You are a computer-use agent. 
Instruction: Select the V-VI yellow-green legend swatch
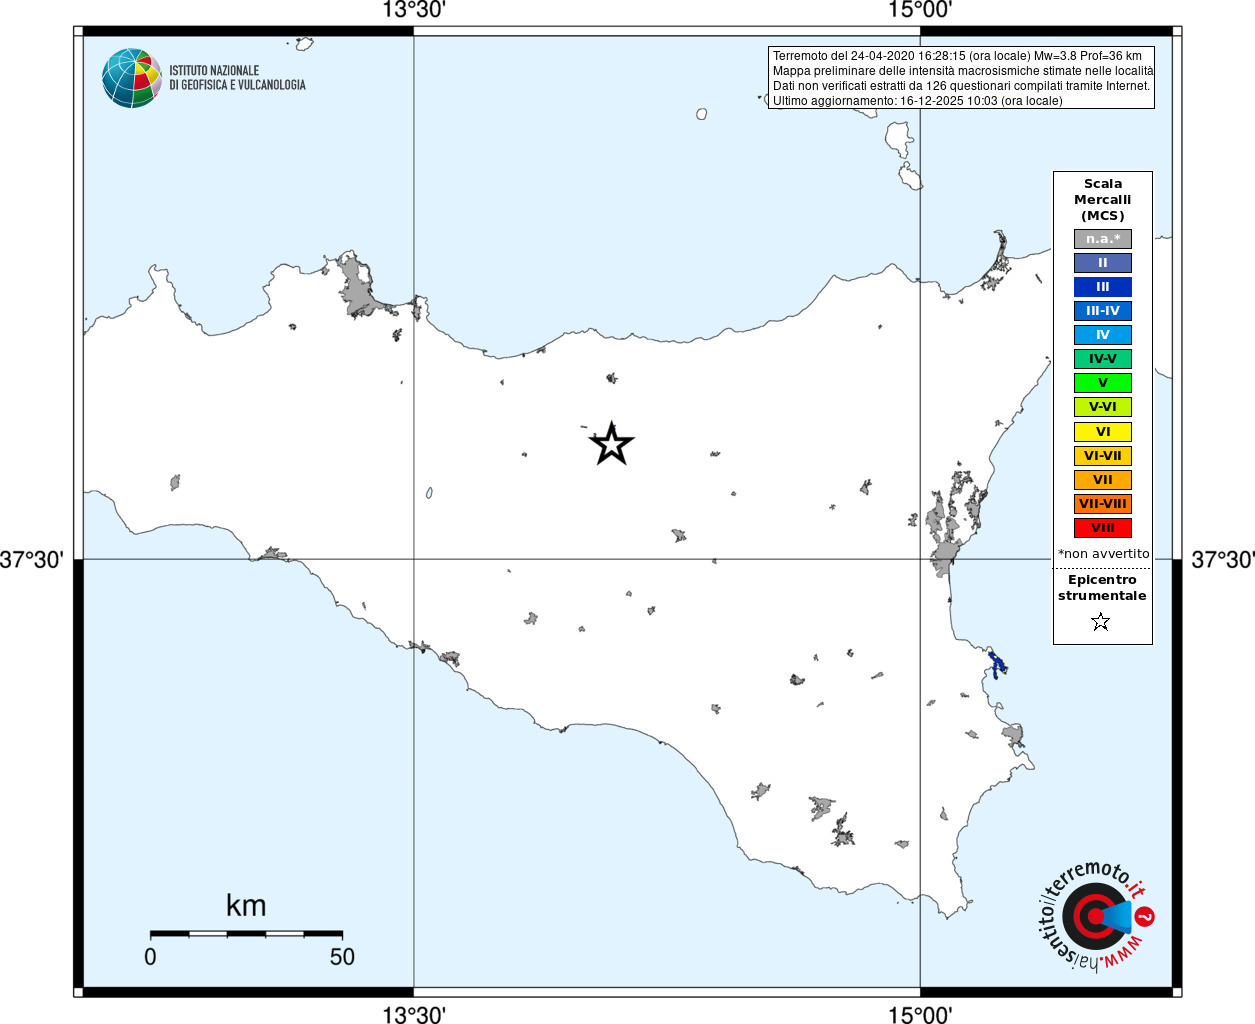click(x=1103, y=407)
